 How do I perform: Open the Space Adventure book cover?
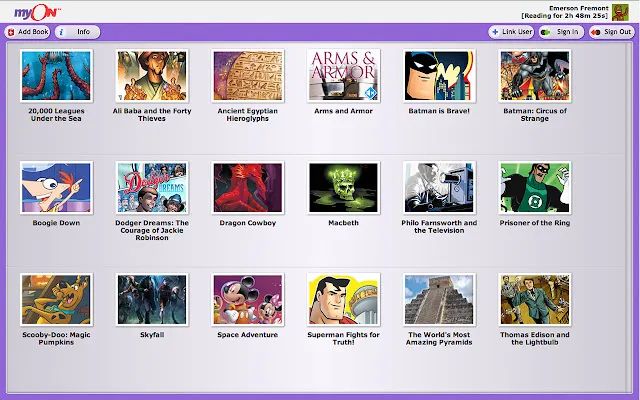(x=248, y=300)
